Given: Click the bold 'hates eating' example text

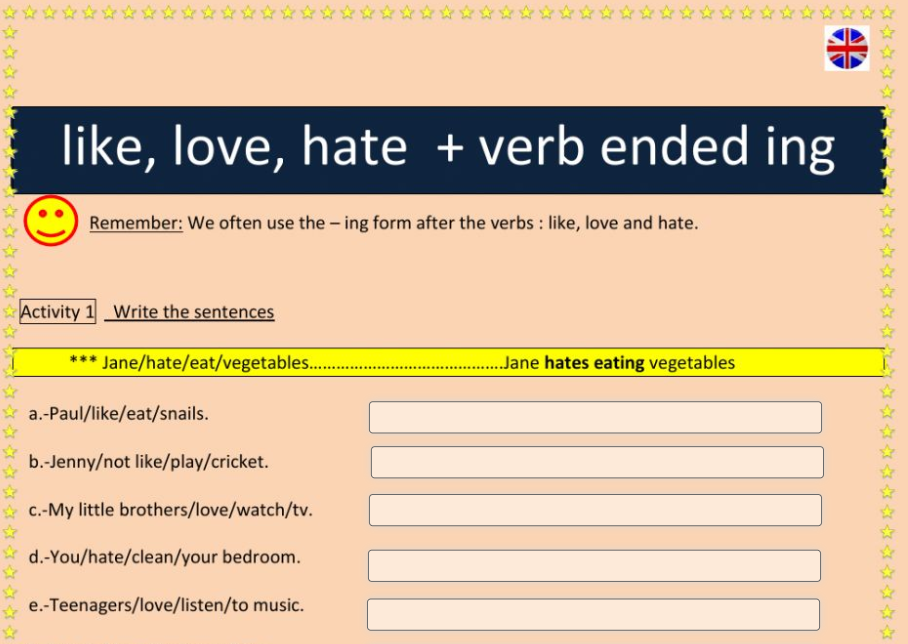Looking at the screenshot, I should (594, 363).
